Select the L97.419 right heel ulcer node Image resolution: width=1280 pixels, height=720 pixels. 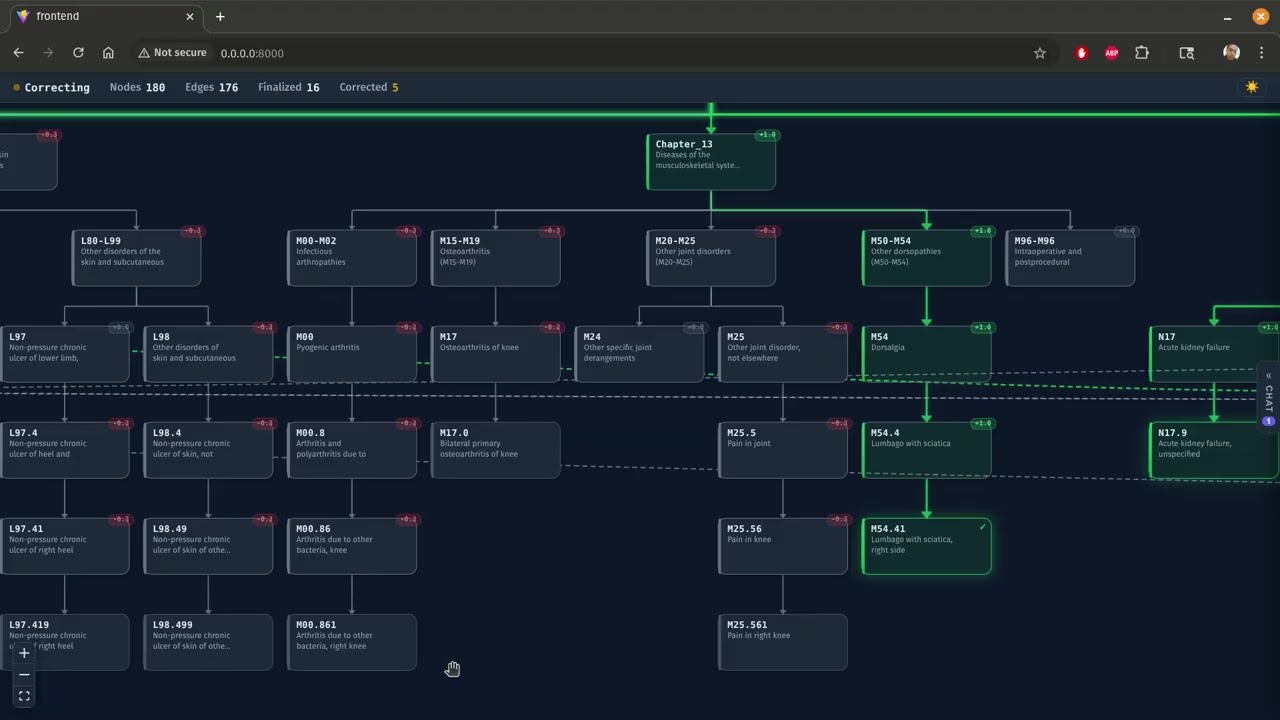tap(64, 642)
